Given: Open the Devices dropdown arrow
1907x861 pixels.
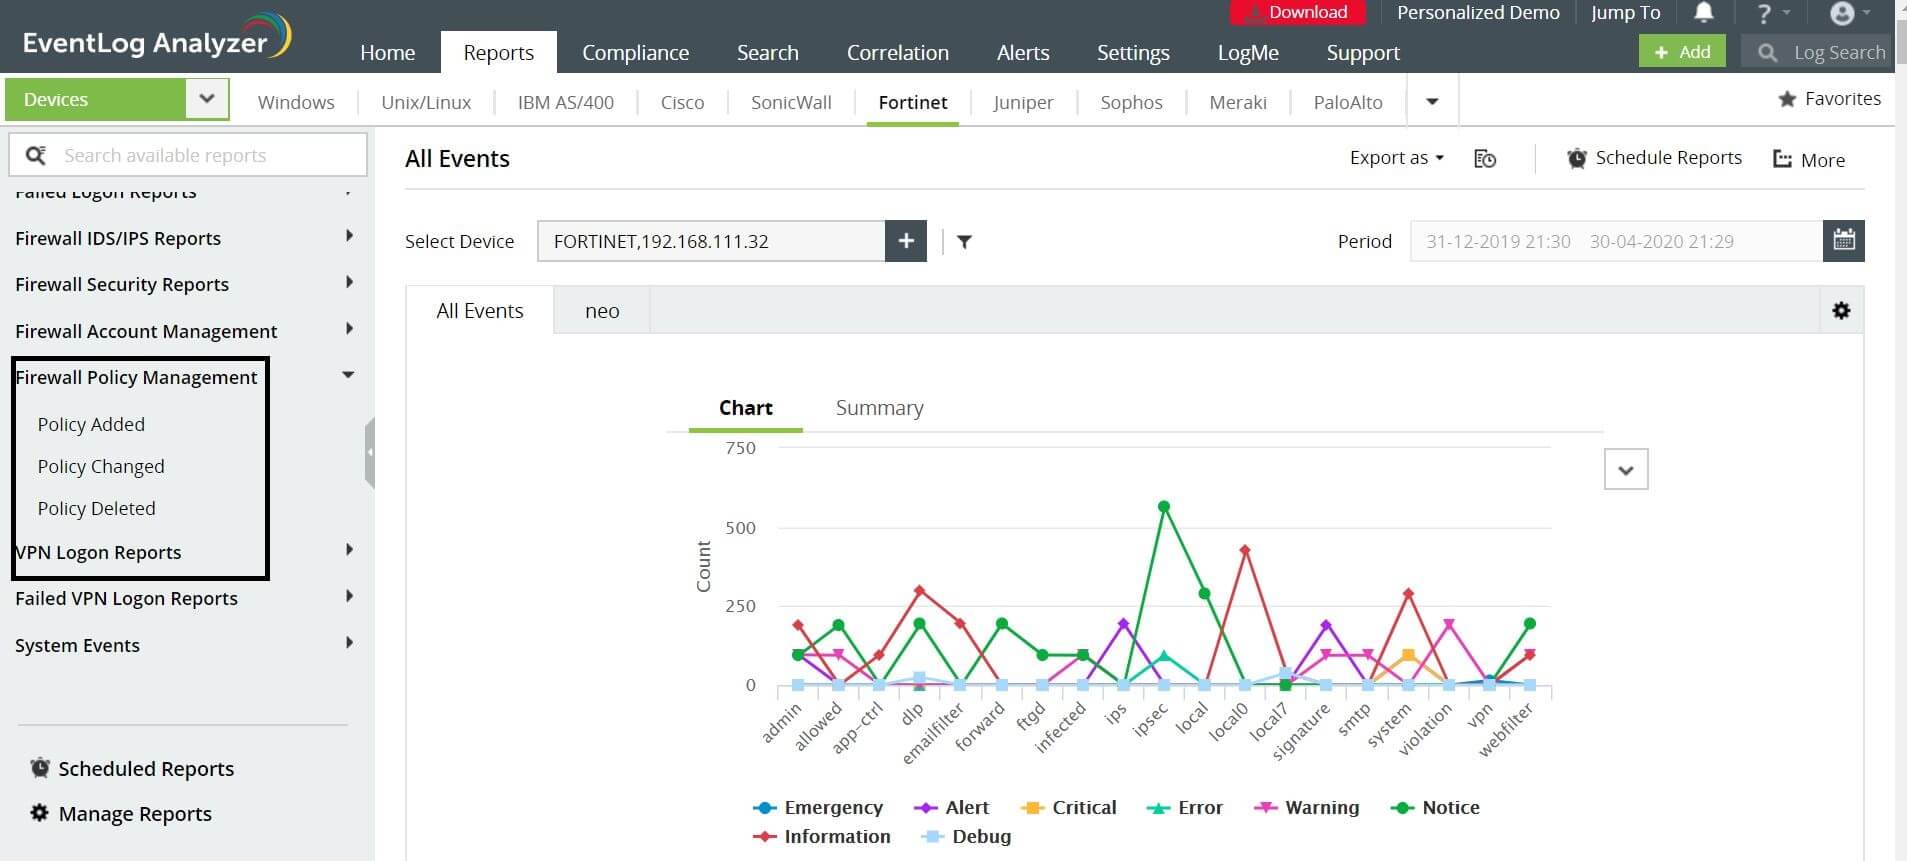Looking at the screenshot, I should [x=207, y=99].
